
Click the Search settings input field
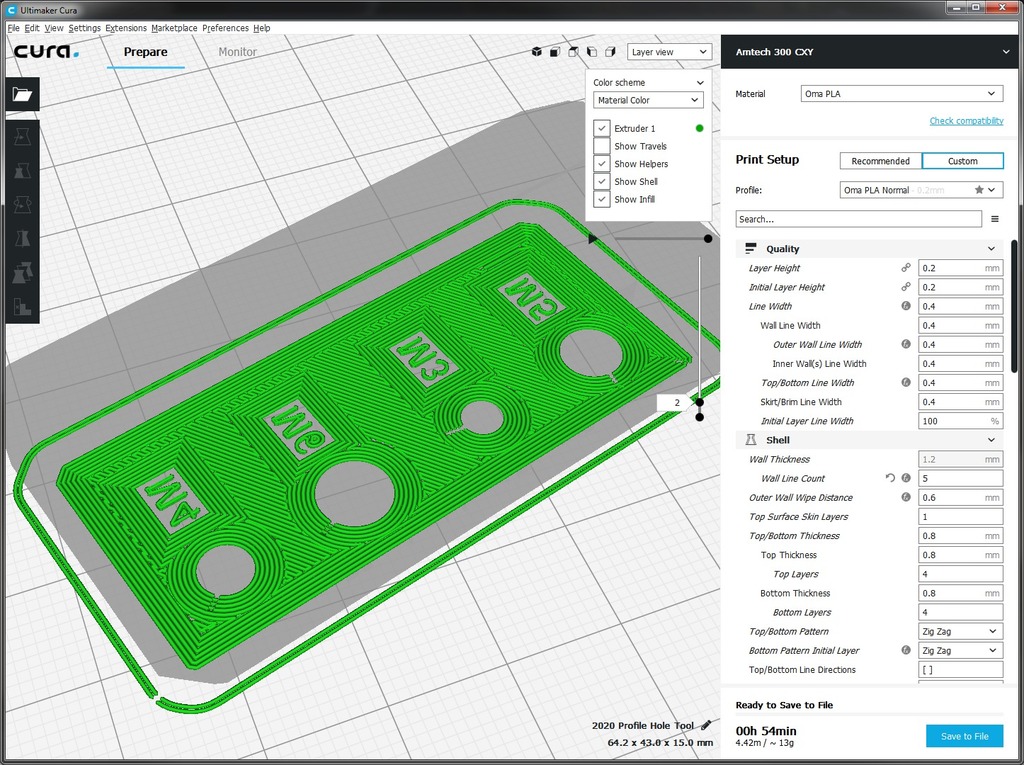pyautogui.click(x=858, y=219)
